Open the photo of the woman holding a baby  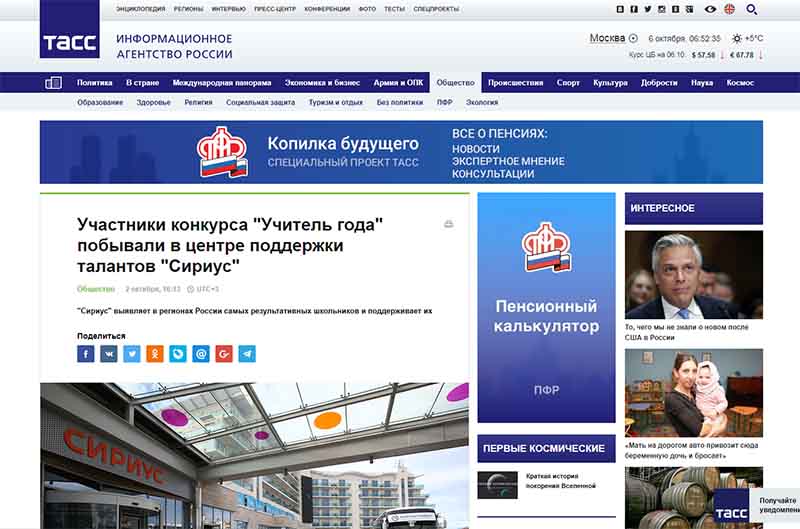click(694, 393)
